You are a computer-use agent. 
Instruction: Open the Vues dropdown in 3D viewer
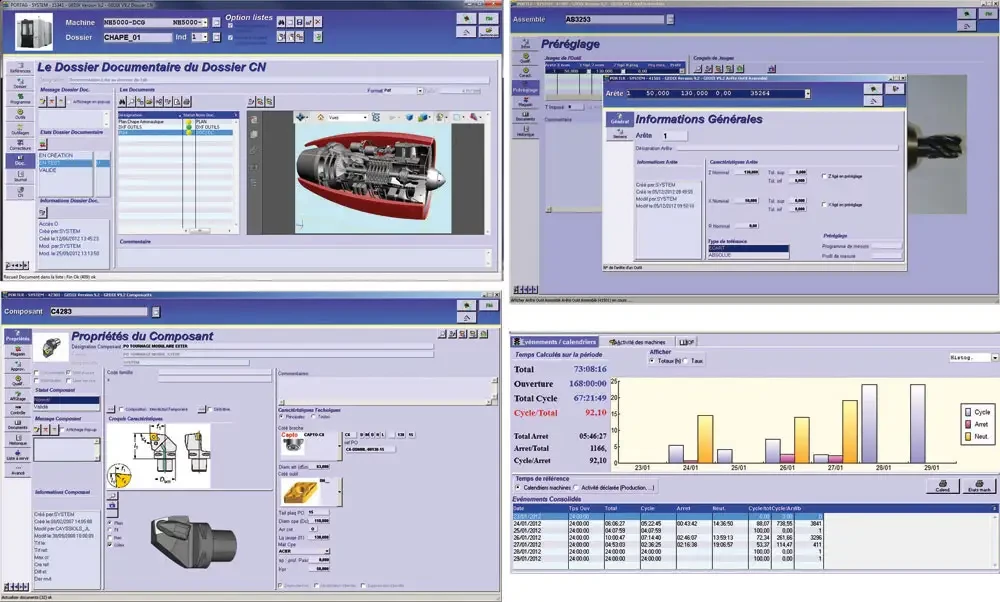365,117
